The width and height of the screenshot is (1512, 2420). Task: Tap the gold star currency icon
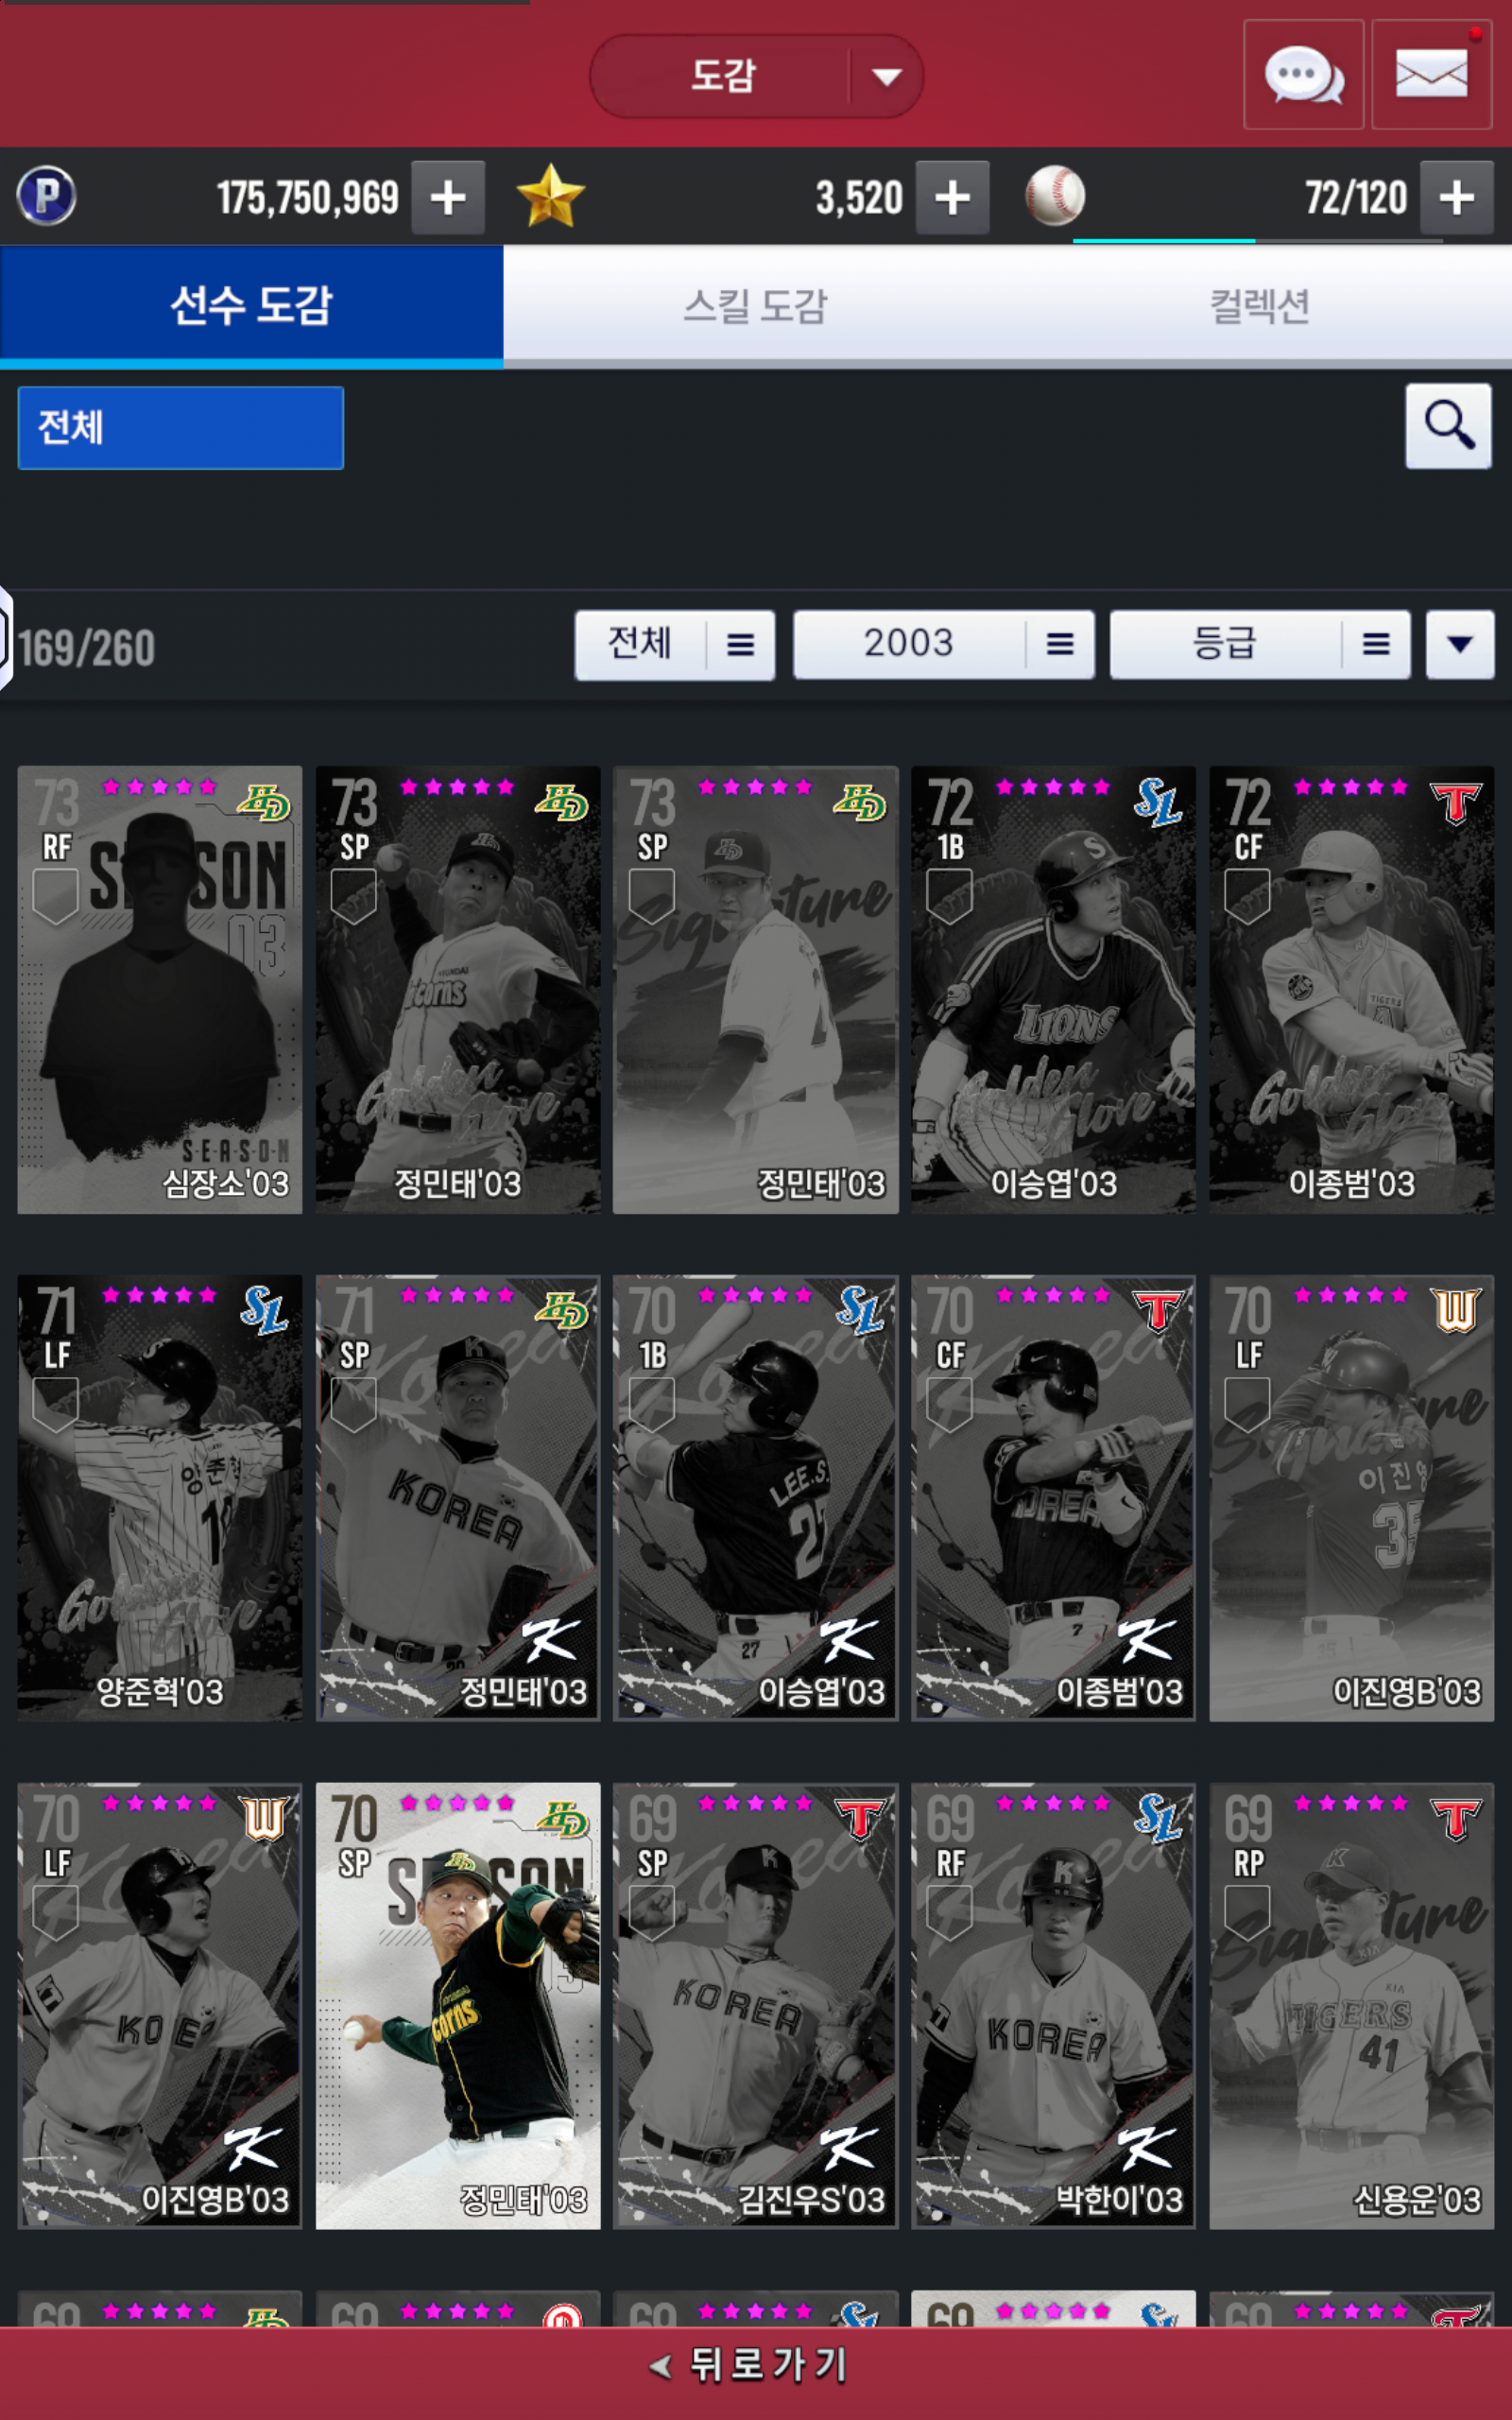click(550, 196)
